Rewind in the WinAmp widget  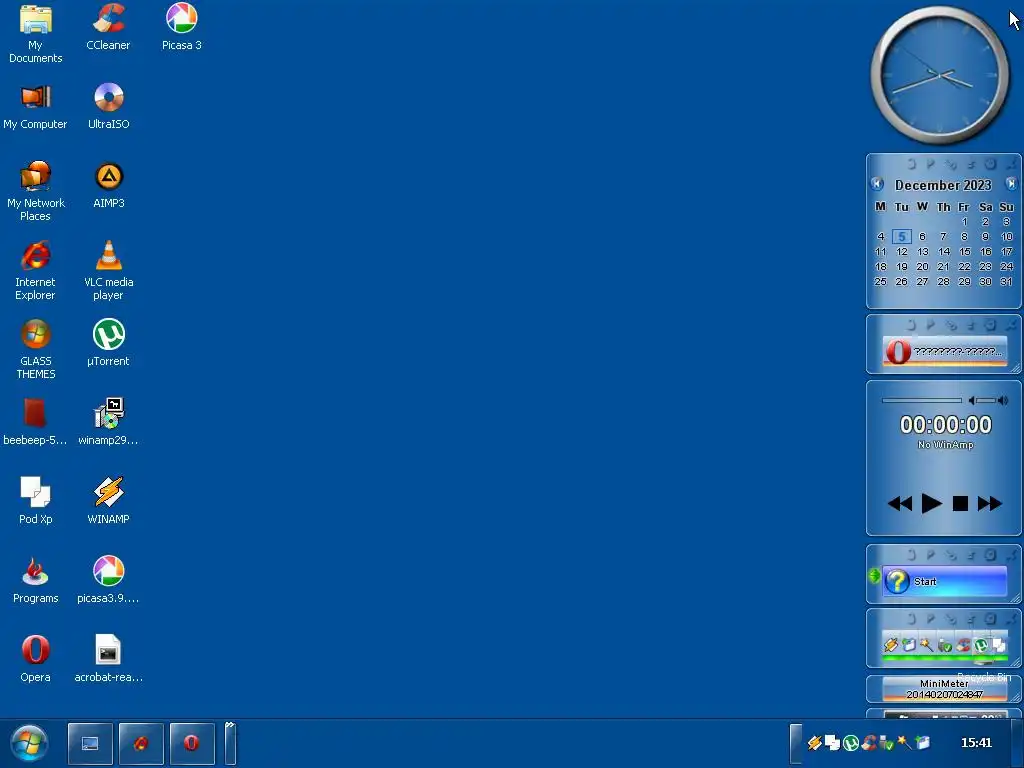(x=900, y=504)
